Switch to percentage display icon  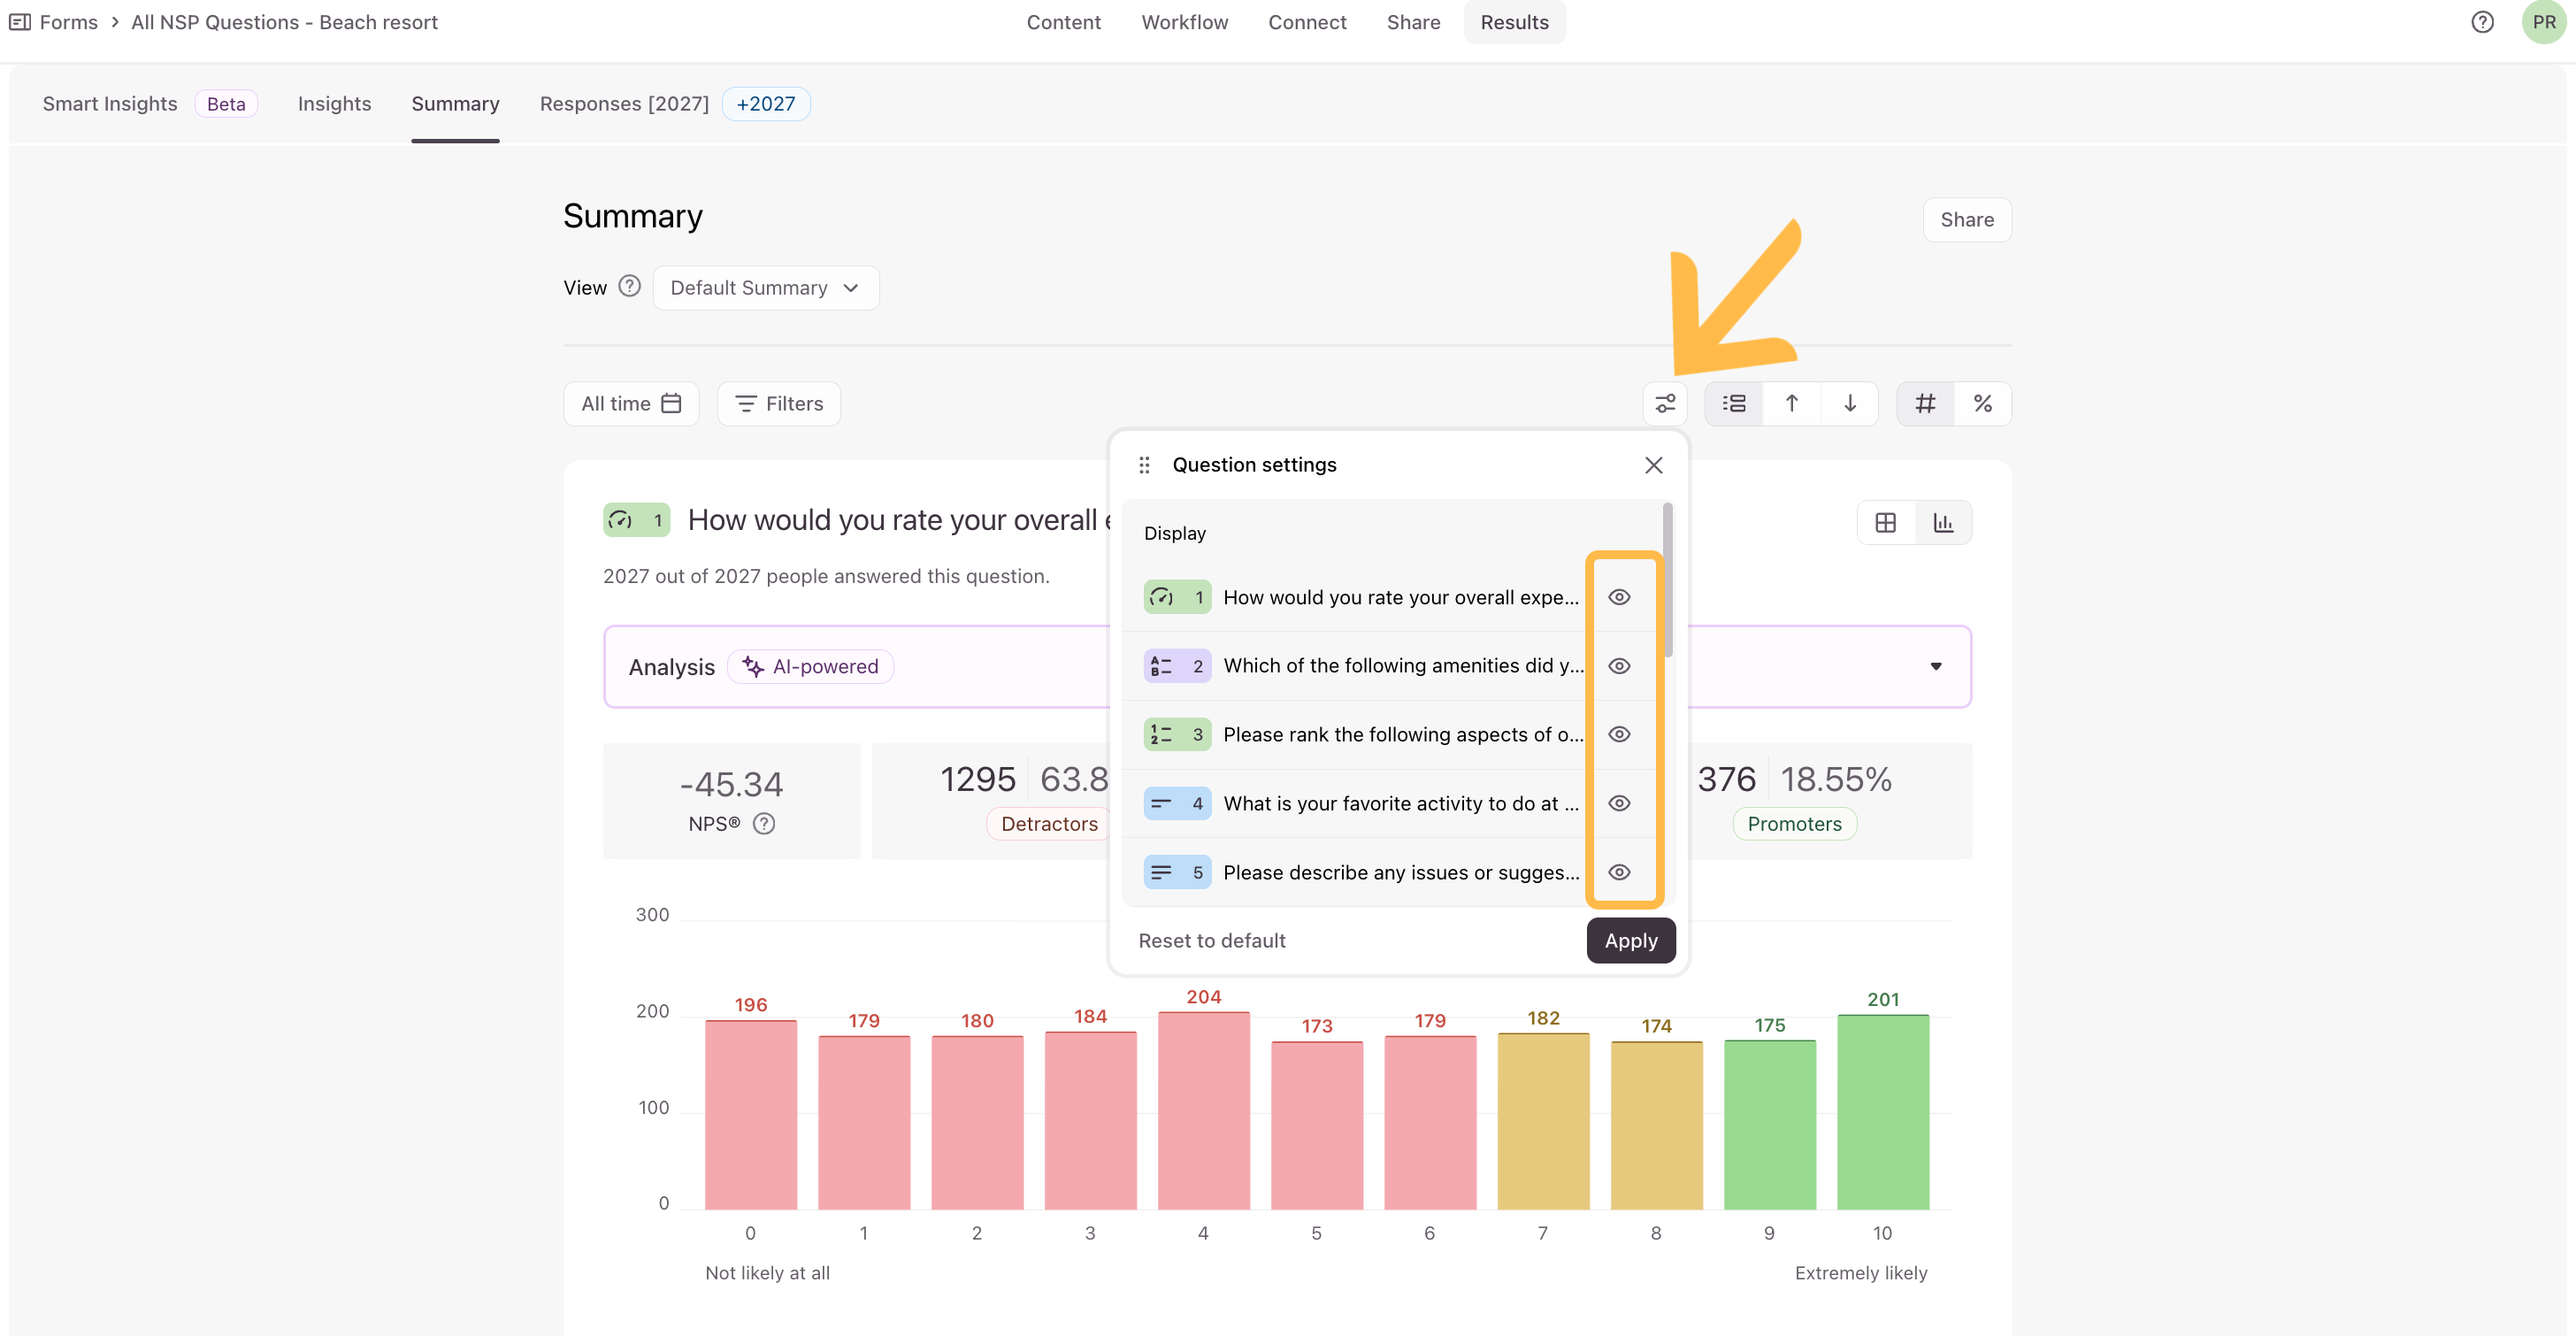pos(1983,403)
